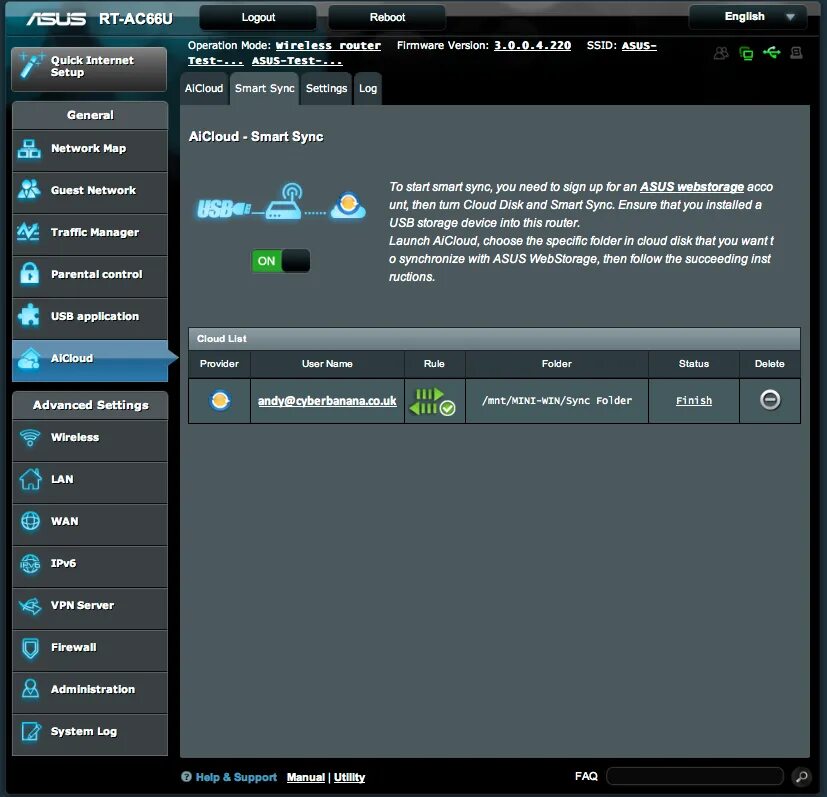The image size is (827, 797).
Task: Click the Traffic Manager graph icon
Action: tap(28, 232)
